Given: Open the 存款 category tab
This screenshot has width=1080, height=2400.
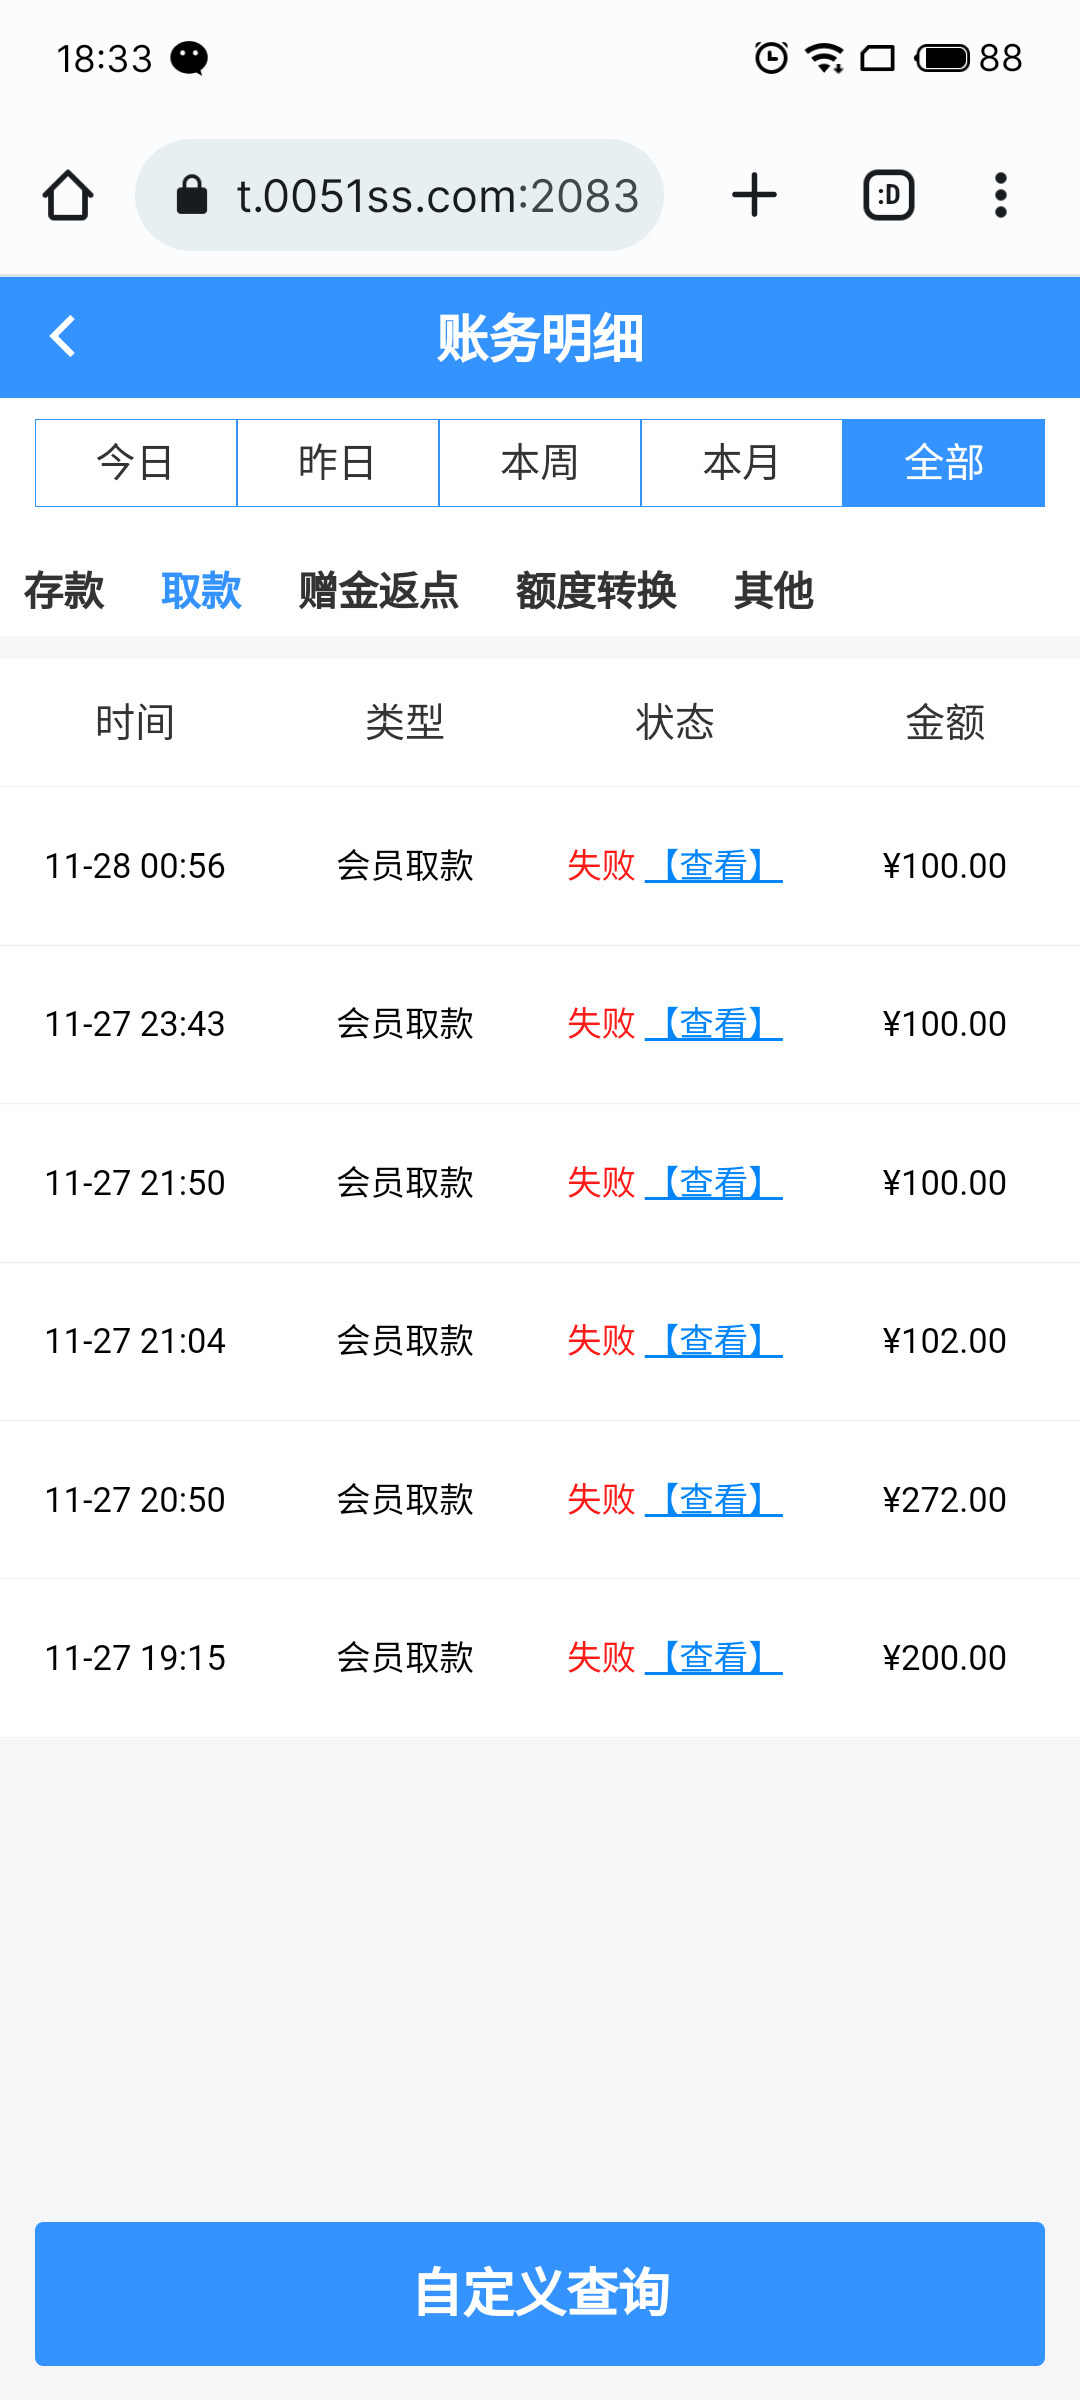Looking at the screenshot, I should (64, 591).
